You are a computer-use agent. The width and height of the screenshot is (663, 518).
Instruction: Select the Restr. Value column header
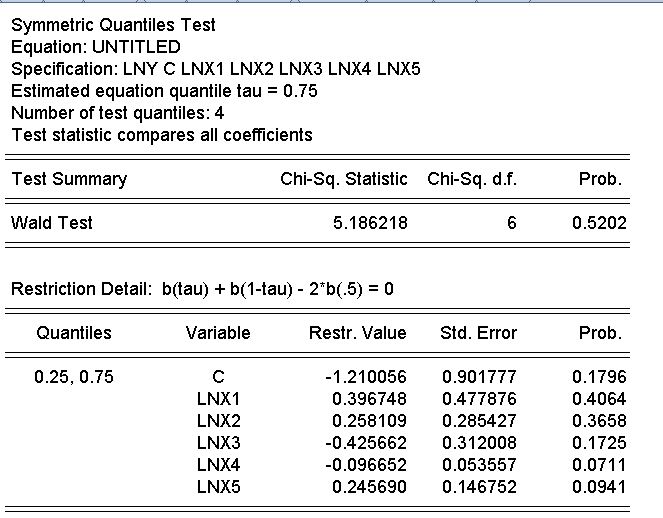[357, 333]
